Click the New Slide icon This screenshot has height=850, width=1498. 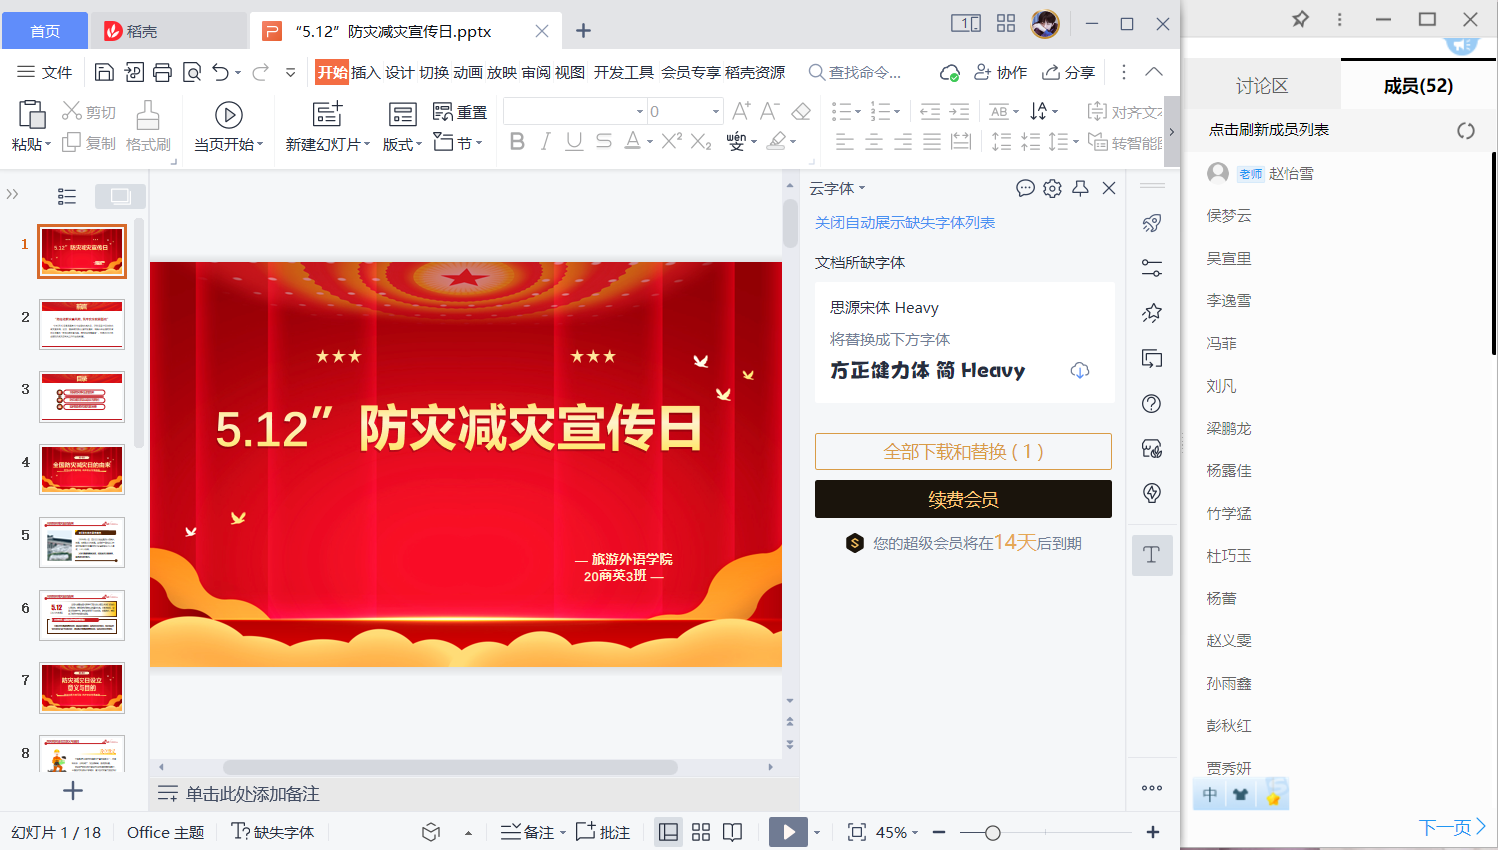[327, 114]
